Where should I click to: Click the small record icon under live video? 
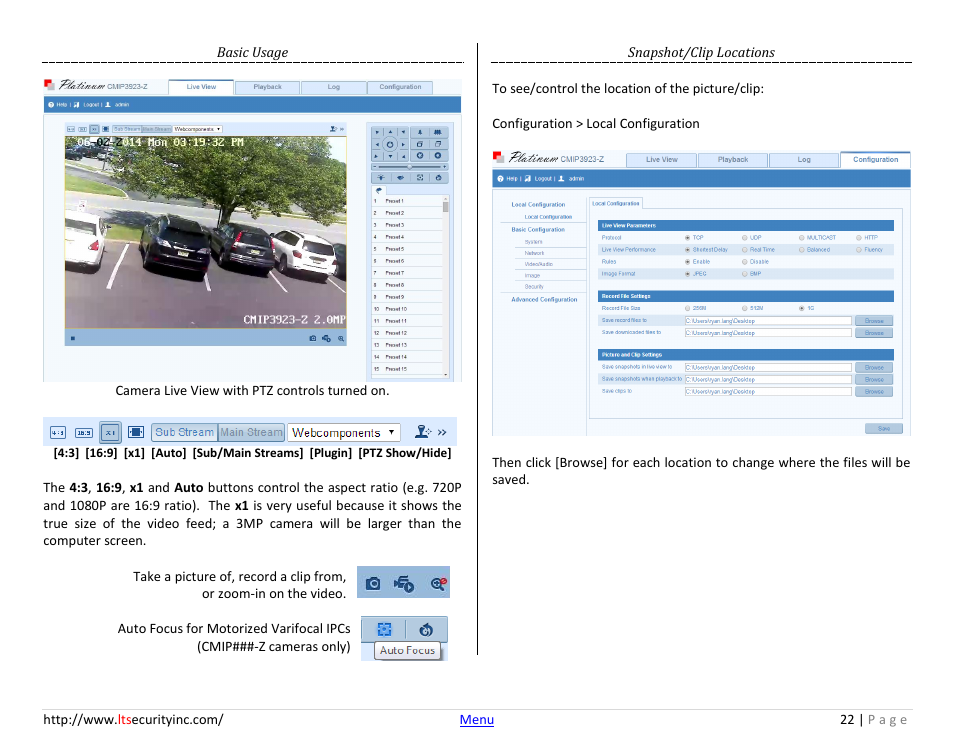[327, 338]
